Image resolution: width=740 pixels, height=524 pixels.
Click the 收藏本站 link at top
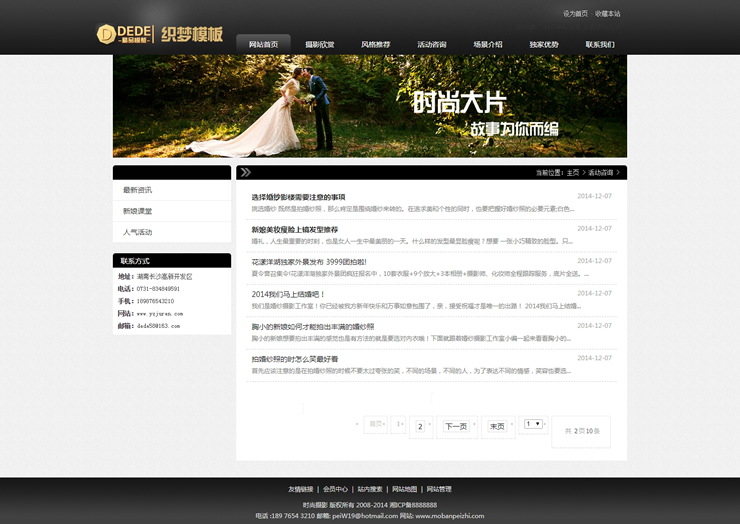(x=607, y=14)
